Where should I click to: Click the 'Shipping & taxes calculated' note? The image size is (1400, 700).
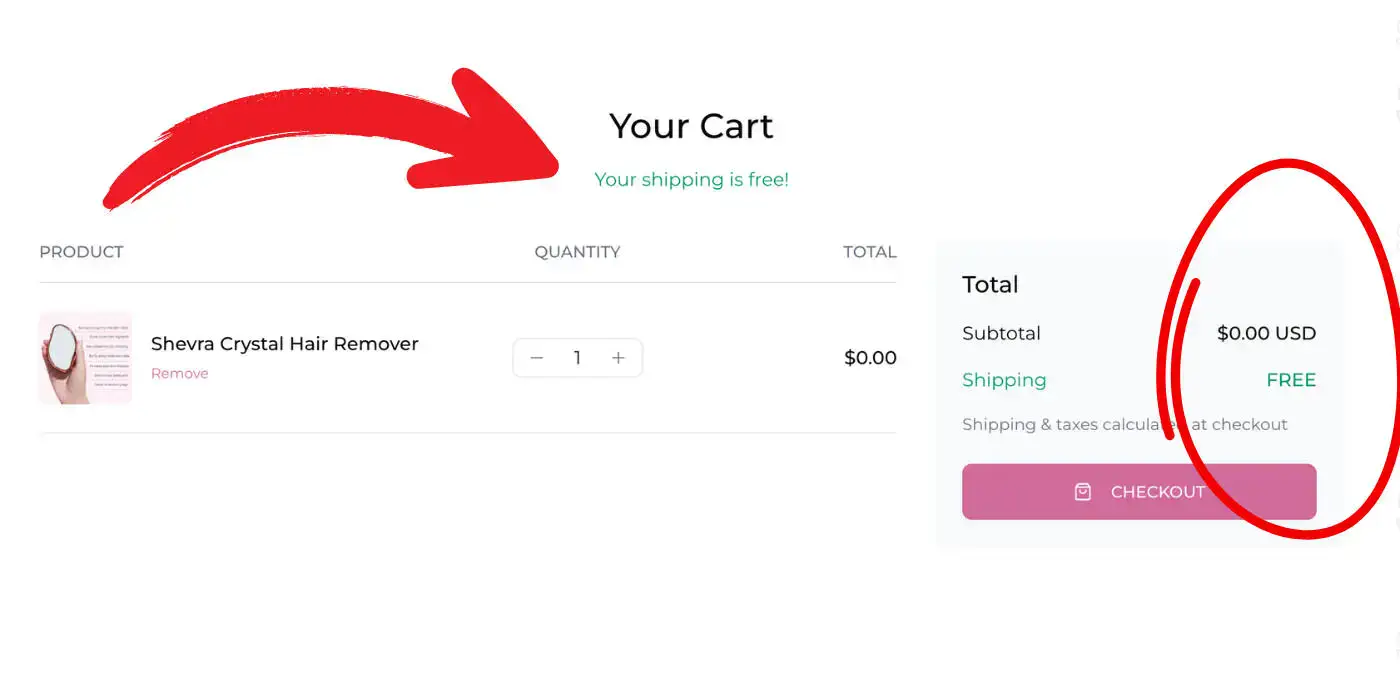coord(1125,425)
